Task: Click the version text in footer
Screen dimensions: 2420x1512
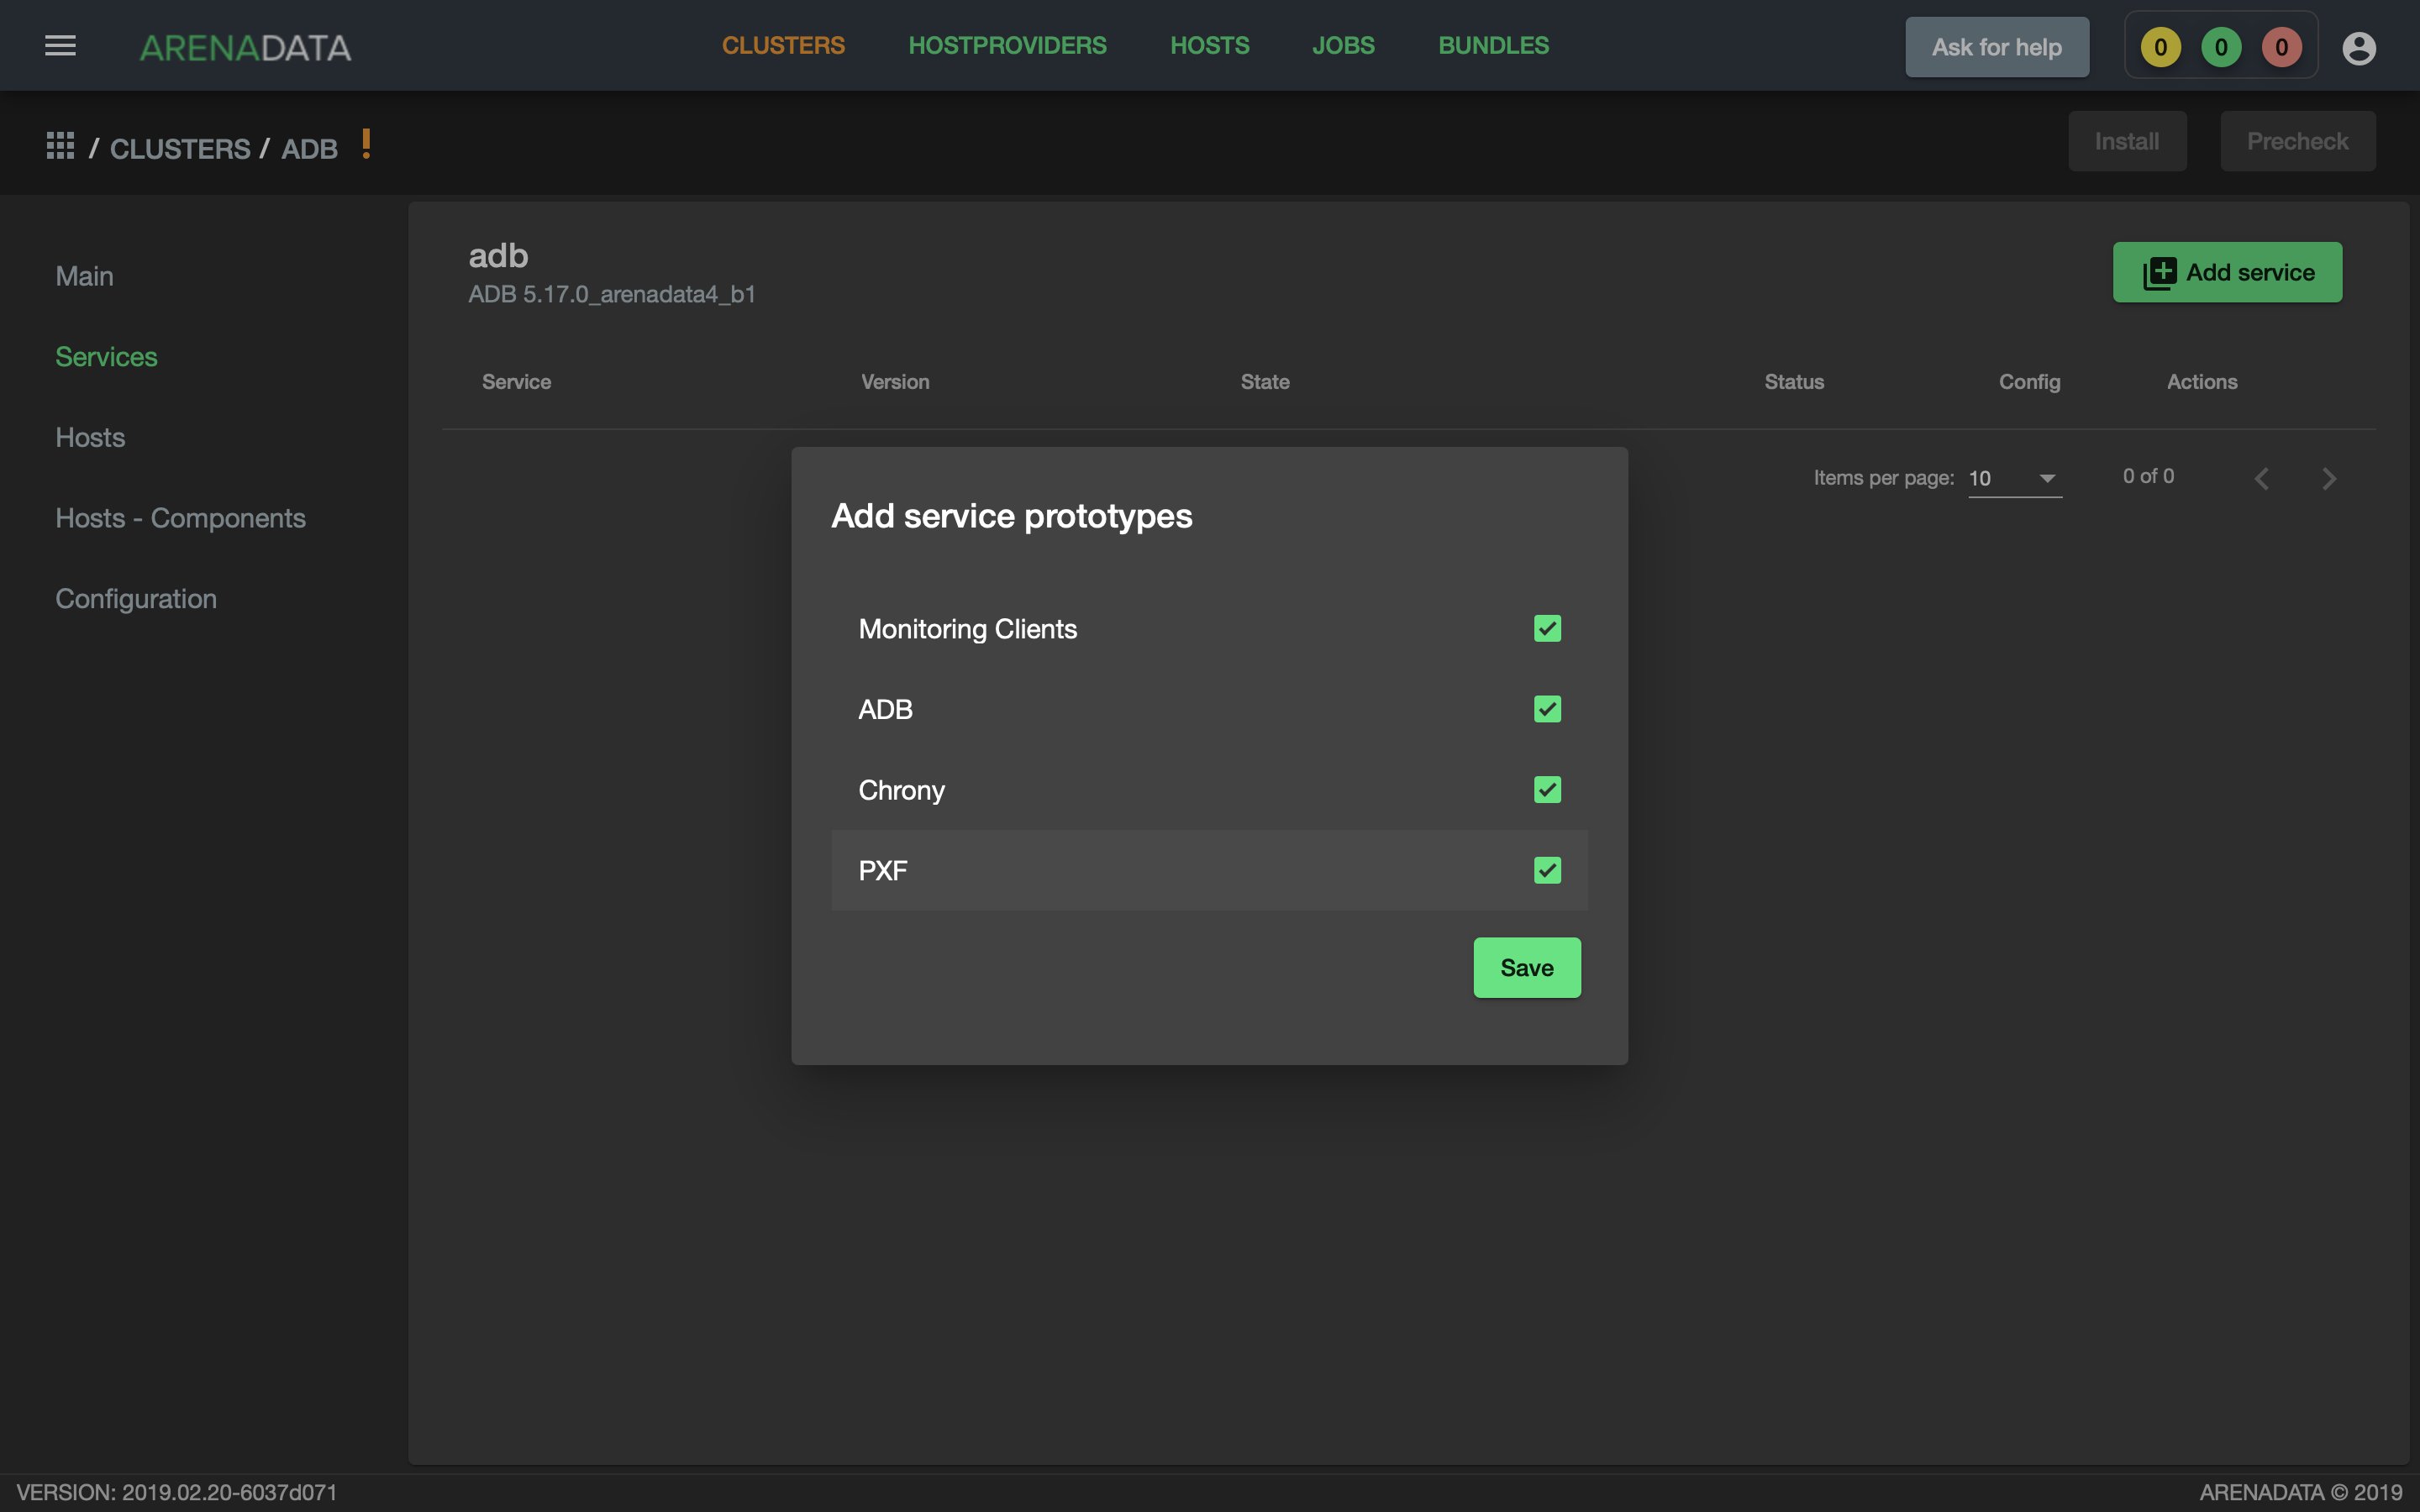Action: 176,1492
